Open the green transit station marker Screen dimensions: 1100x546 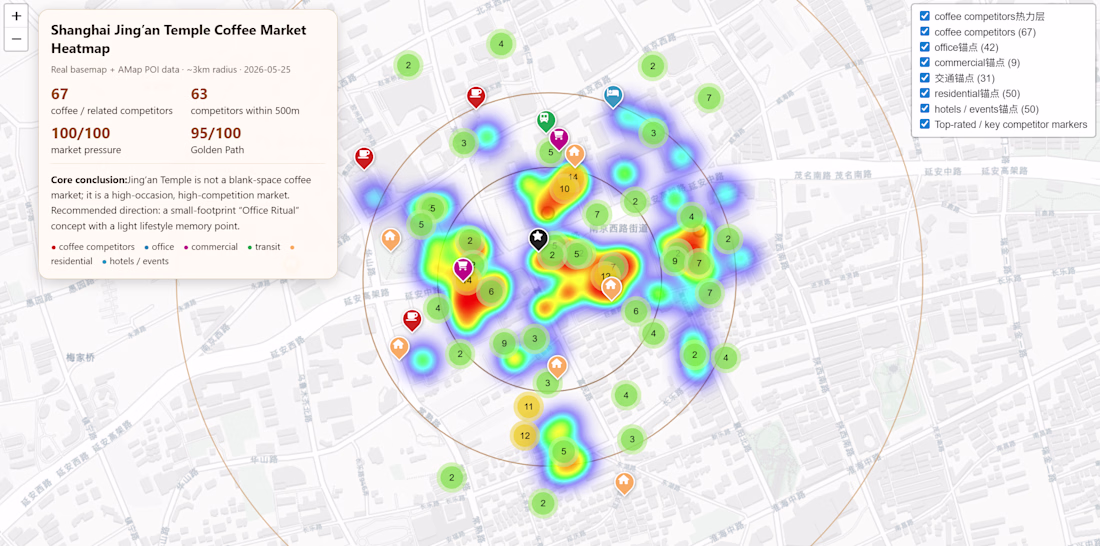point(546,121)
